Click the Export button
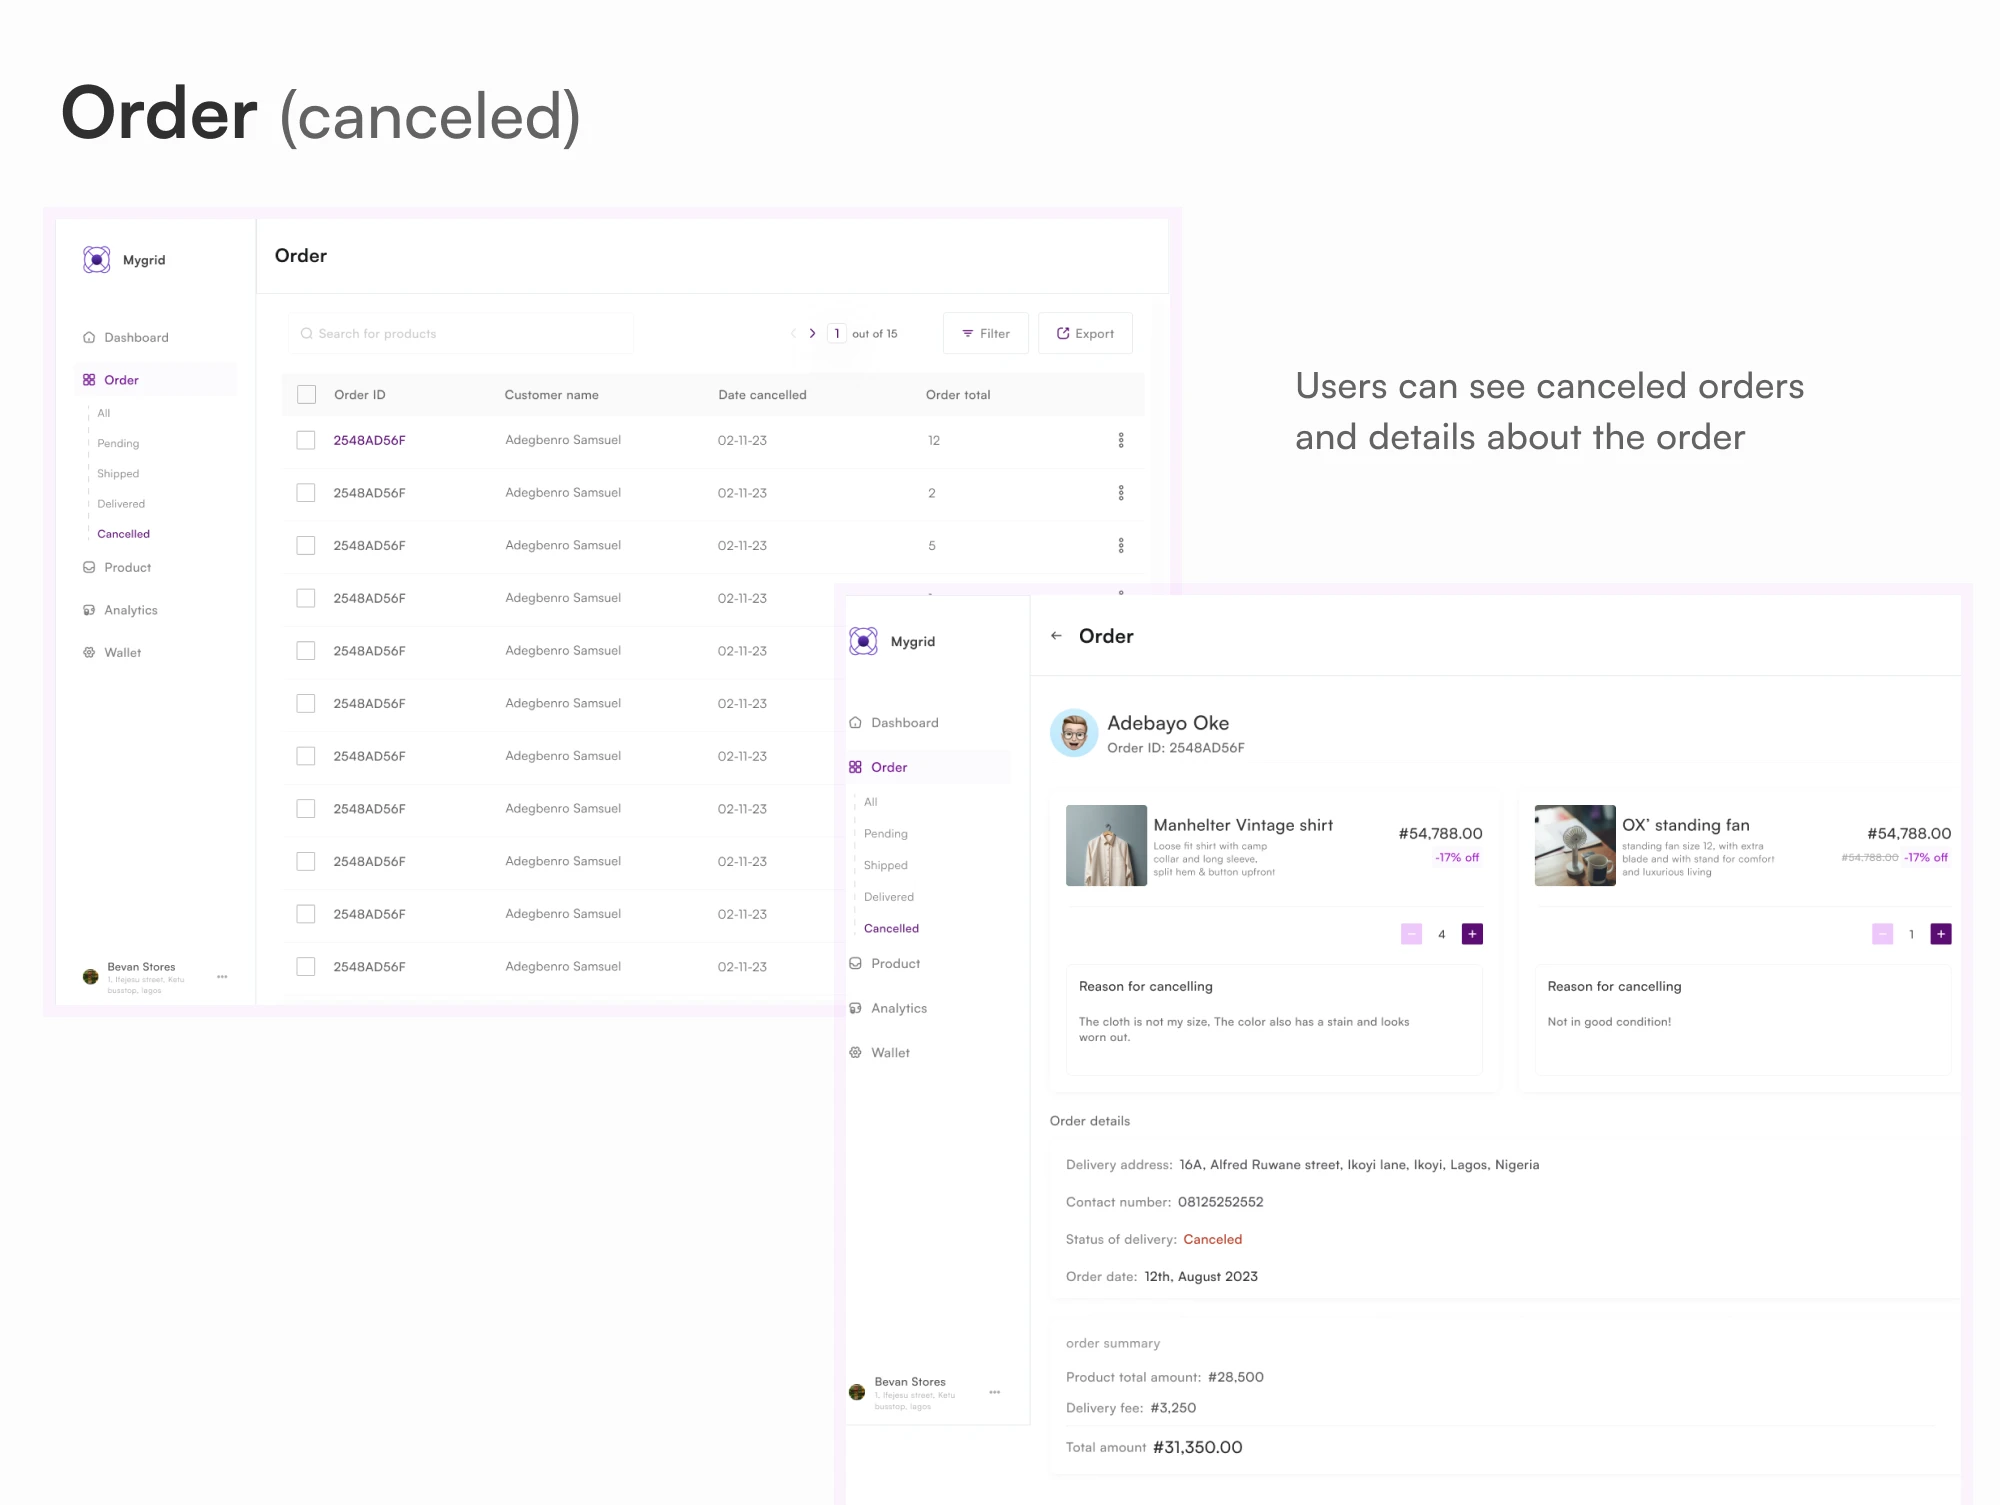 [x=1085, y=334]
